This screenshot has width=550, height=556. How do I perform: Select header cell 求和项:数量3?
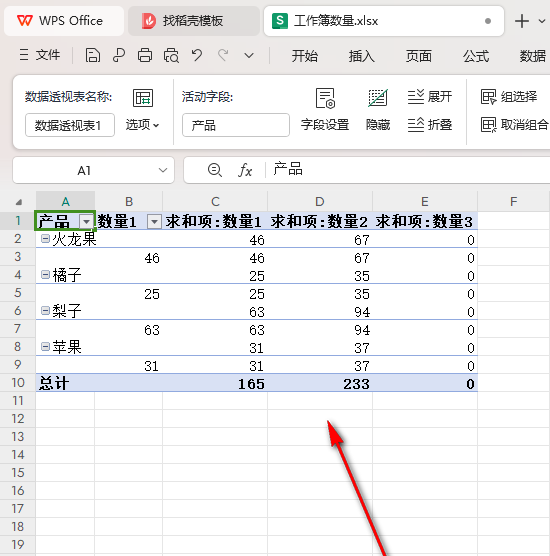pyautogui.click(x=424, y=221)
